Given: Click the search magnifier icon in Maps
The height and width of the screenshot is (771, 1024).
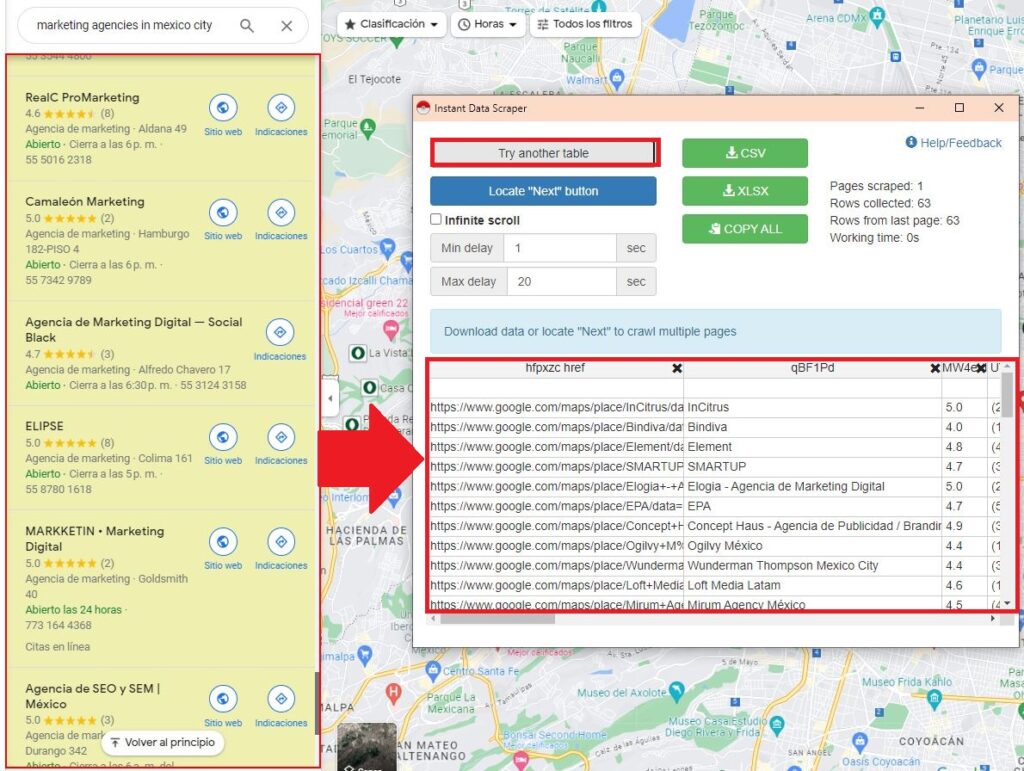Looking at the screenshot, I should pos(246,25).
